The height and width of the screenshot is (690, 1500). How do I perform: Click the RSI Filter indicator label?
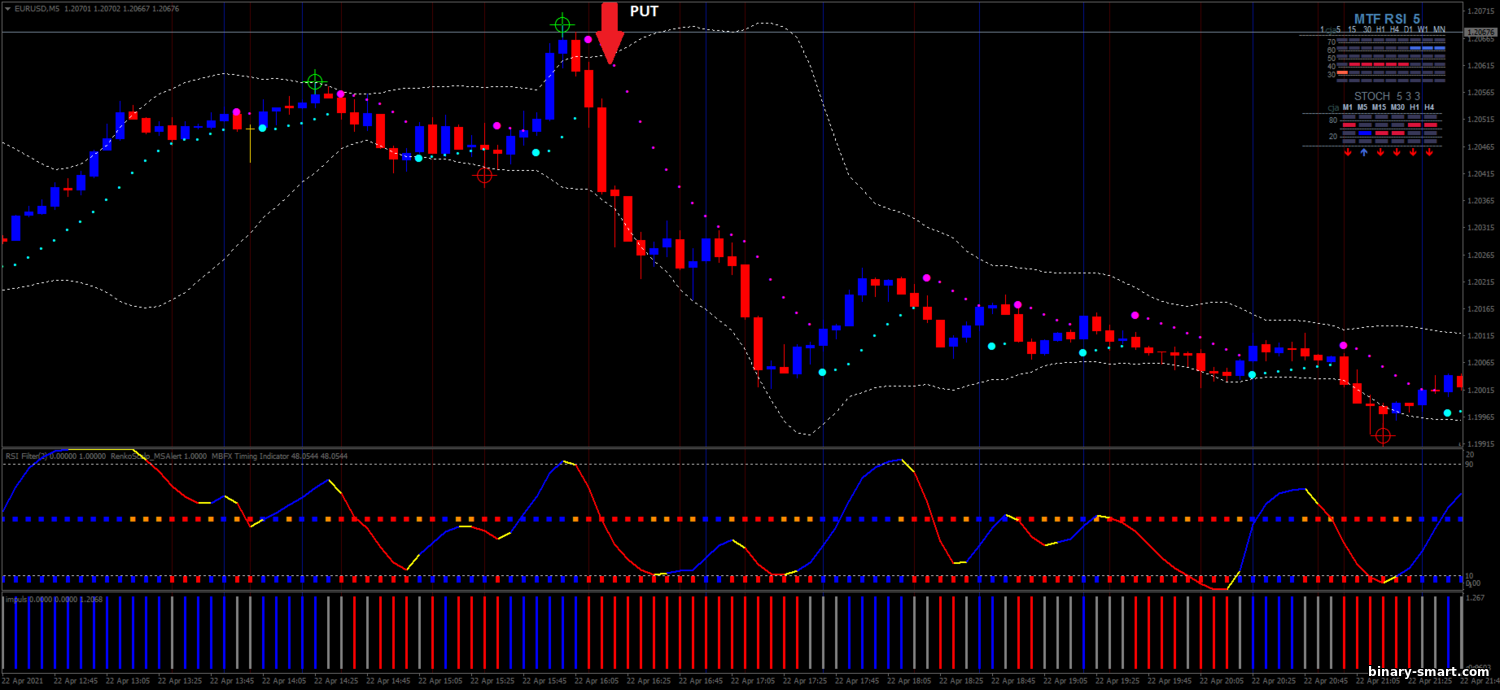[26, 456]
